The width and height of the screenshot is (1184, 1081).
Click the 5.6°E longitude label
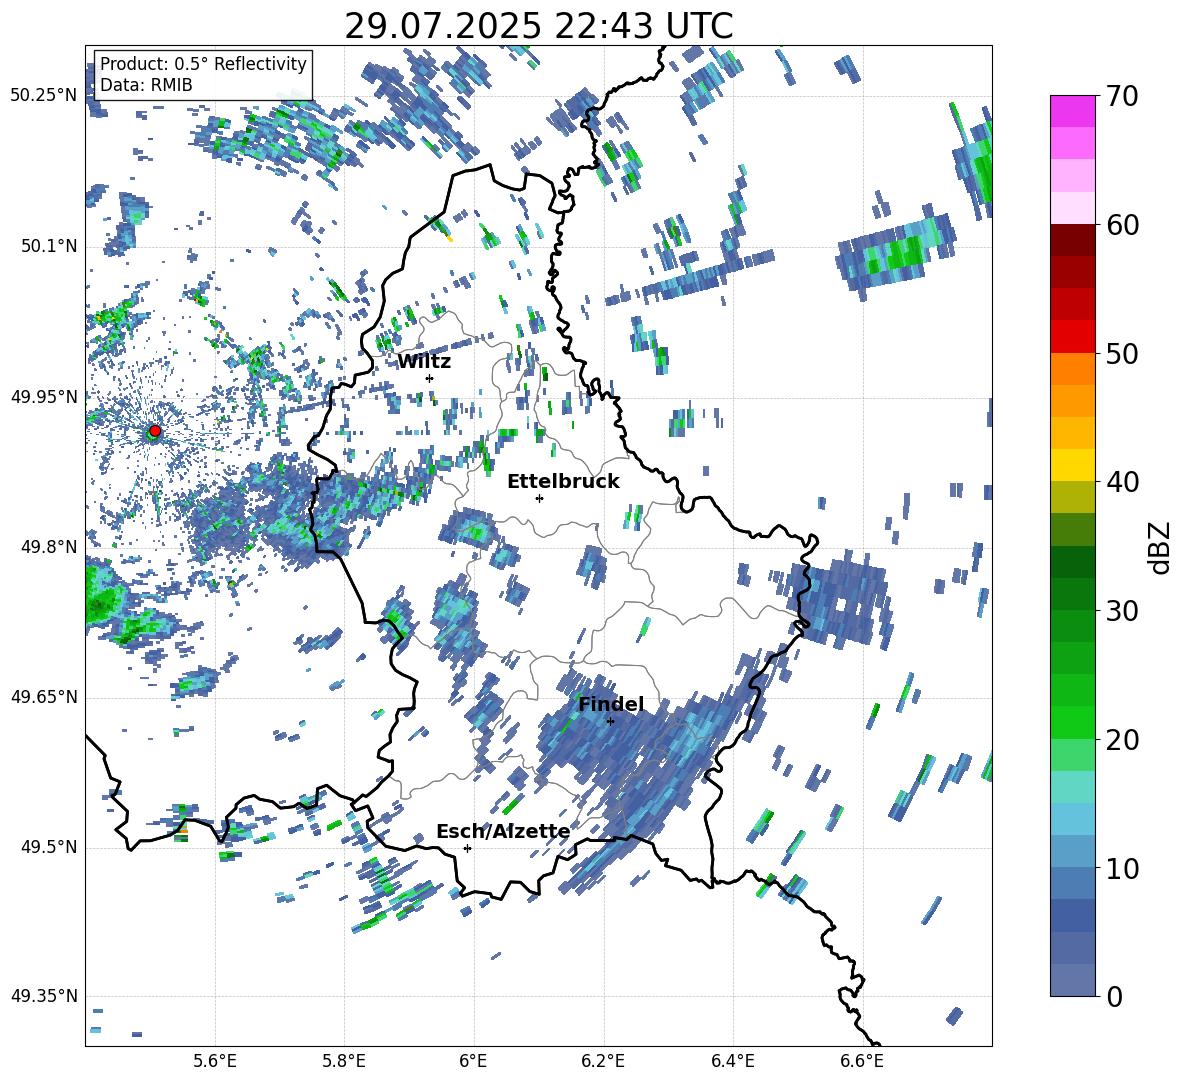point(215,1062)
